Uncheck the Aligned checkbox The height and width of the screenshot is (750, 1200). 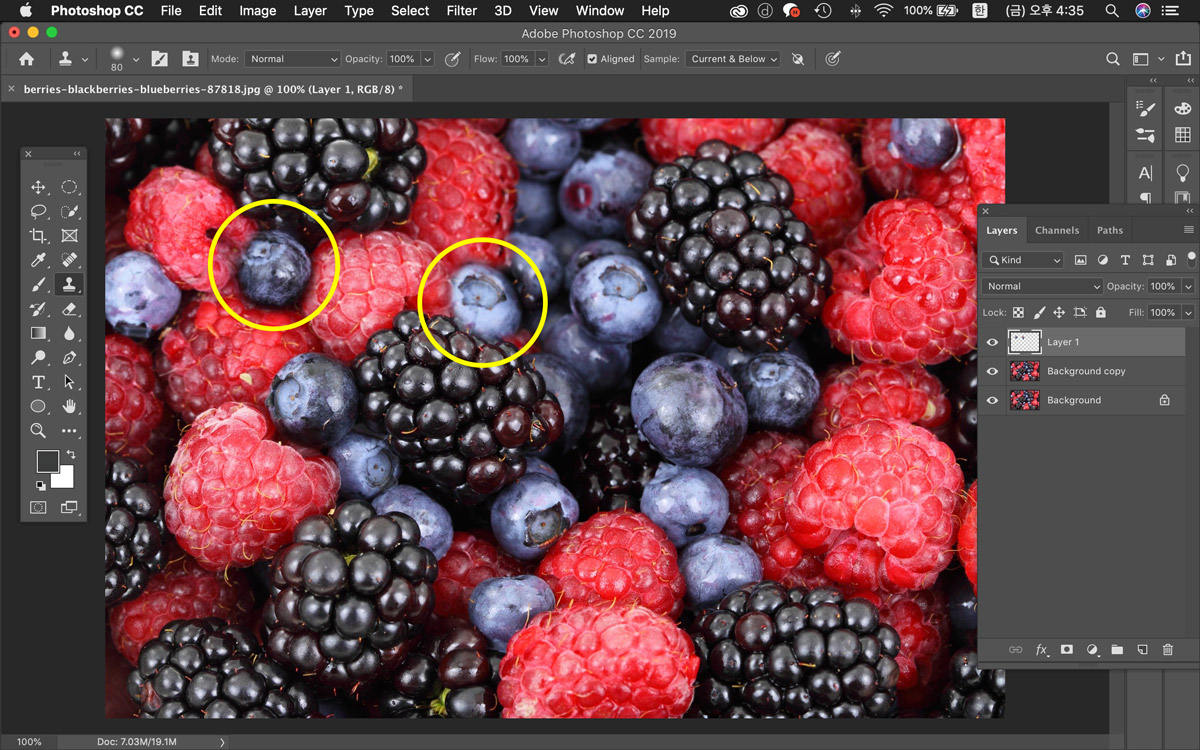pos(592,59)
